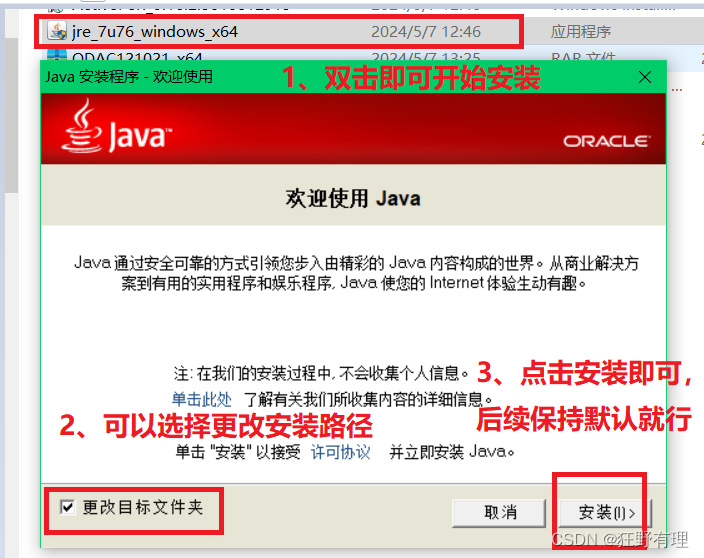
Task: Open the 单击此处 link
Action: click(202, 399)
